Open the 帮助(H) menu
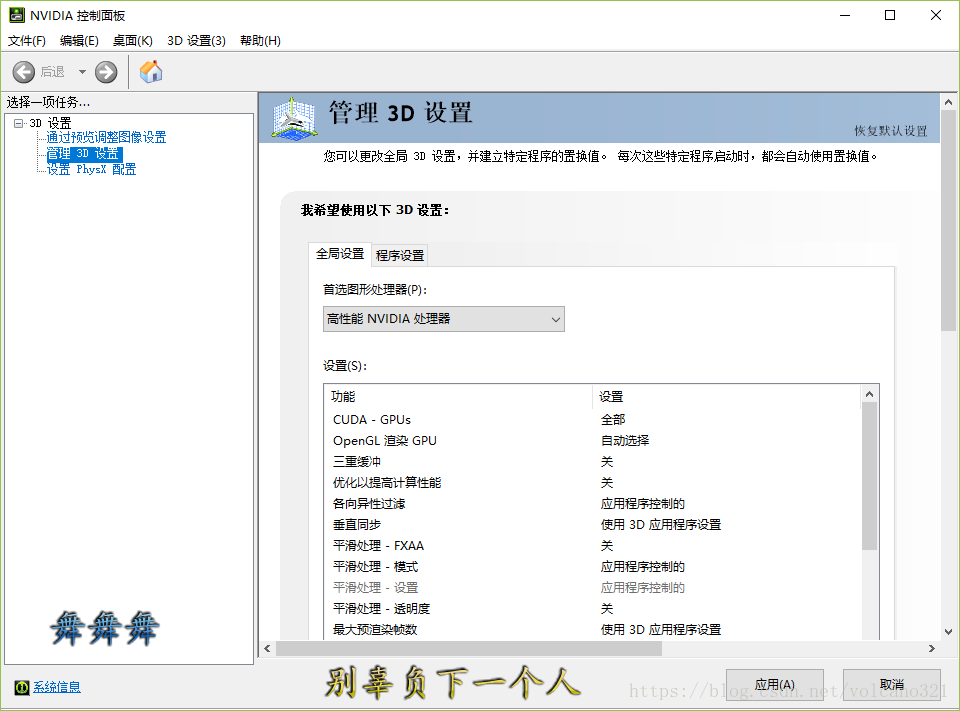Viewport: 960px width, 711px height. coord(260,40)
